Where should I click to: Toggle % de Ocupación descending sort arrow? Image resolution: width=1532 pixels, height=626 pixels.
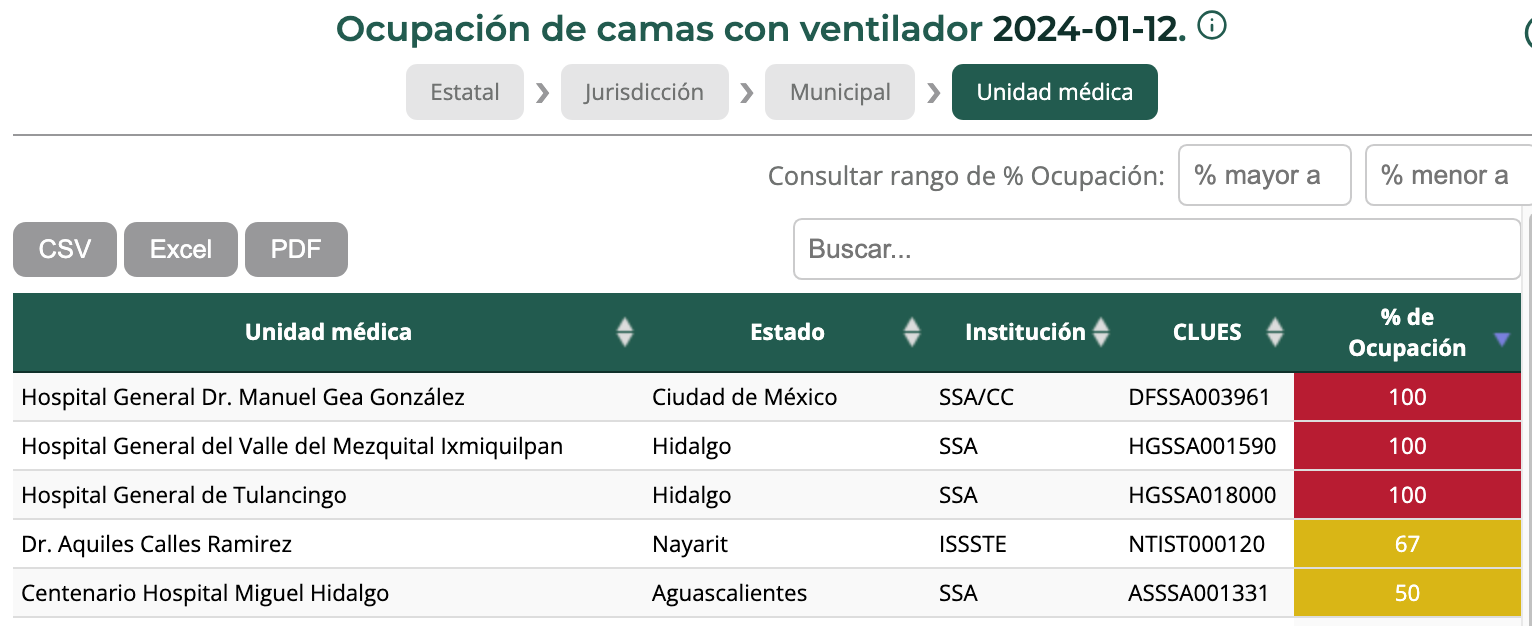pyautogui.click(x=1501, y=340)
